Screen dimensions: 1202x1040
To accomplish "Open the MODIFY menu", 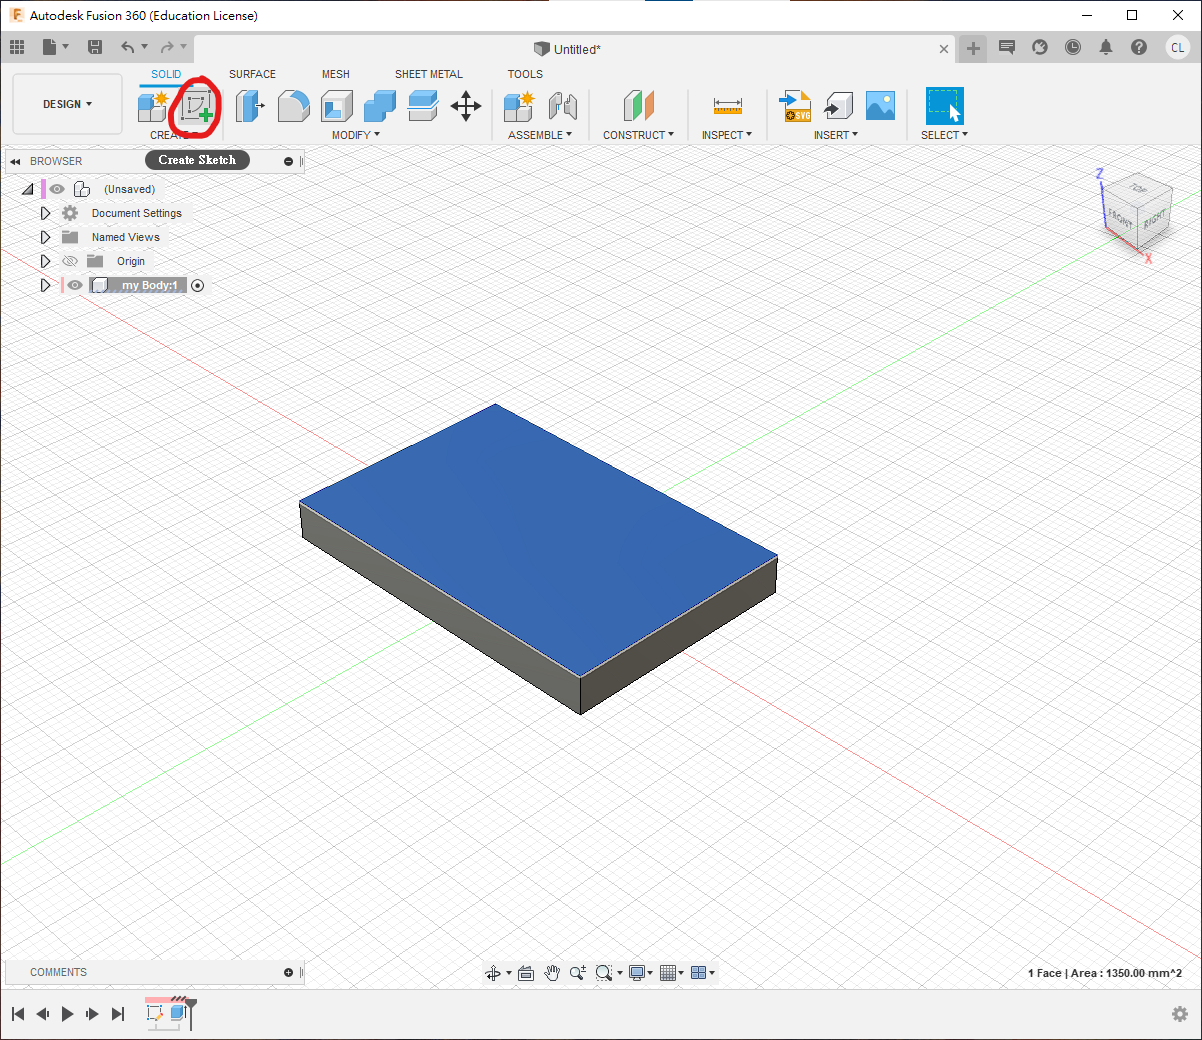I will click(x=355, y=135).
